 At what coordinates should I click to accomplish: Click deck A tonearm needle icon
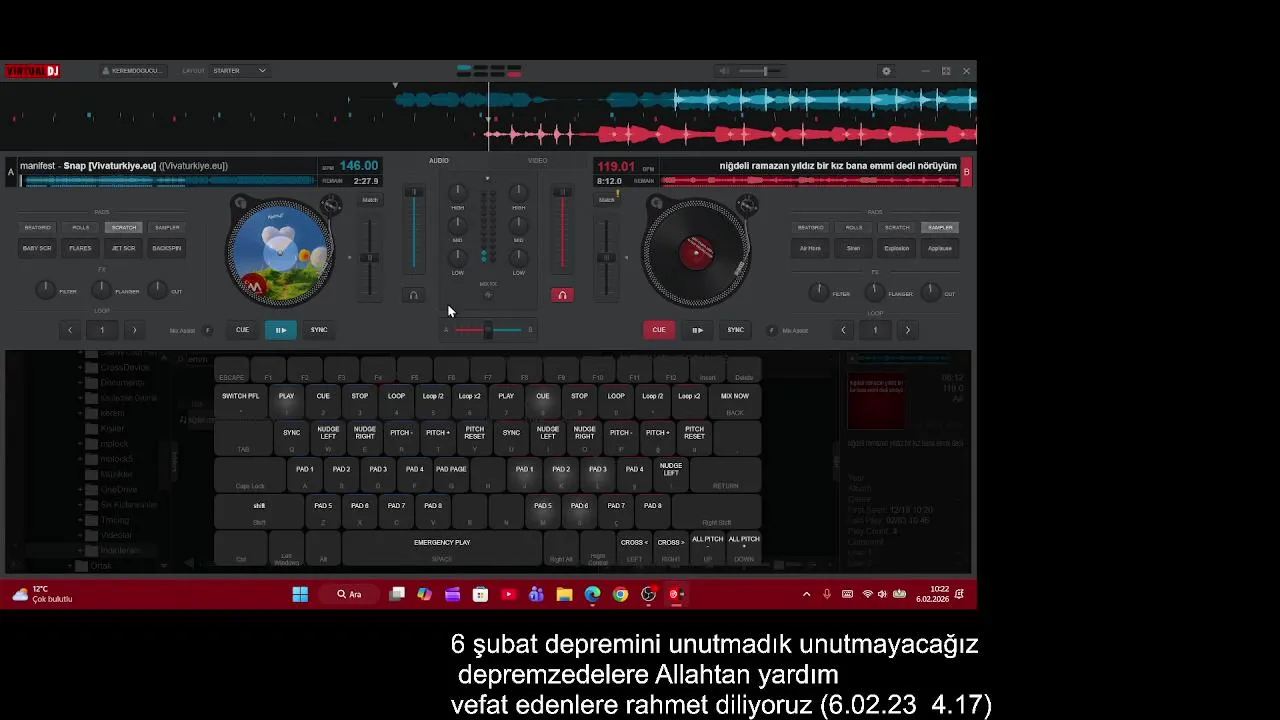tap(330, 205)
